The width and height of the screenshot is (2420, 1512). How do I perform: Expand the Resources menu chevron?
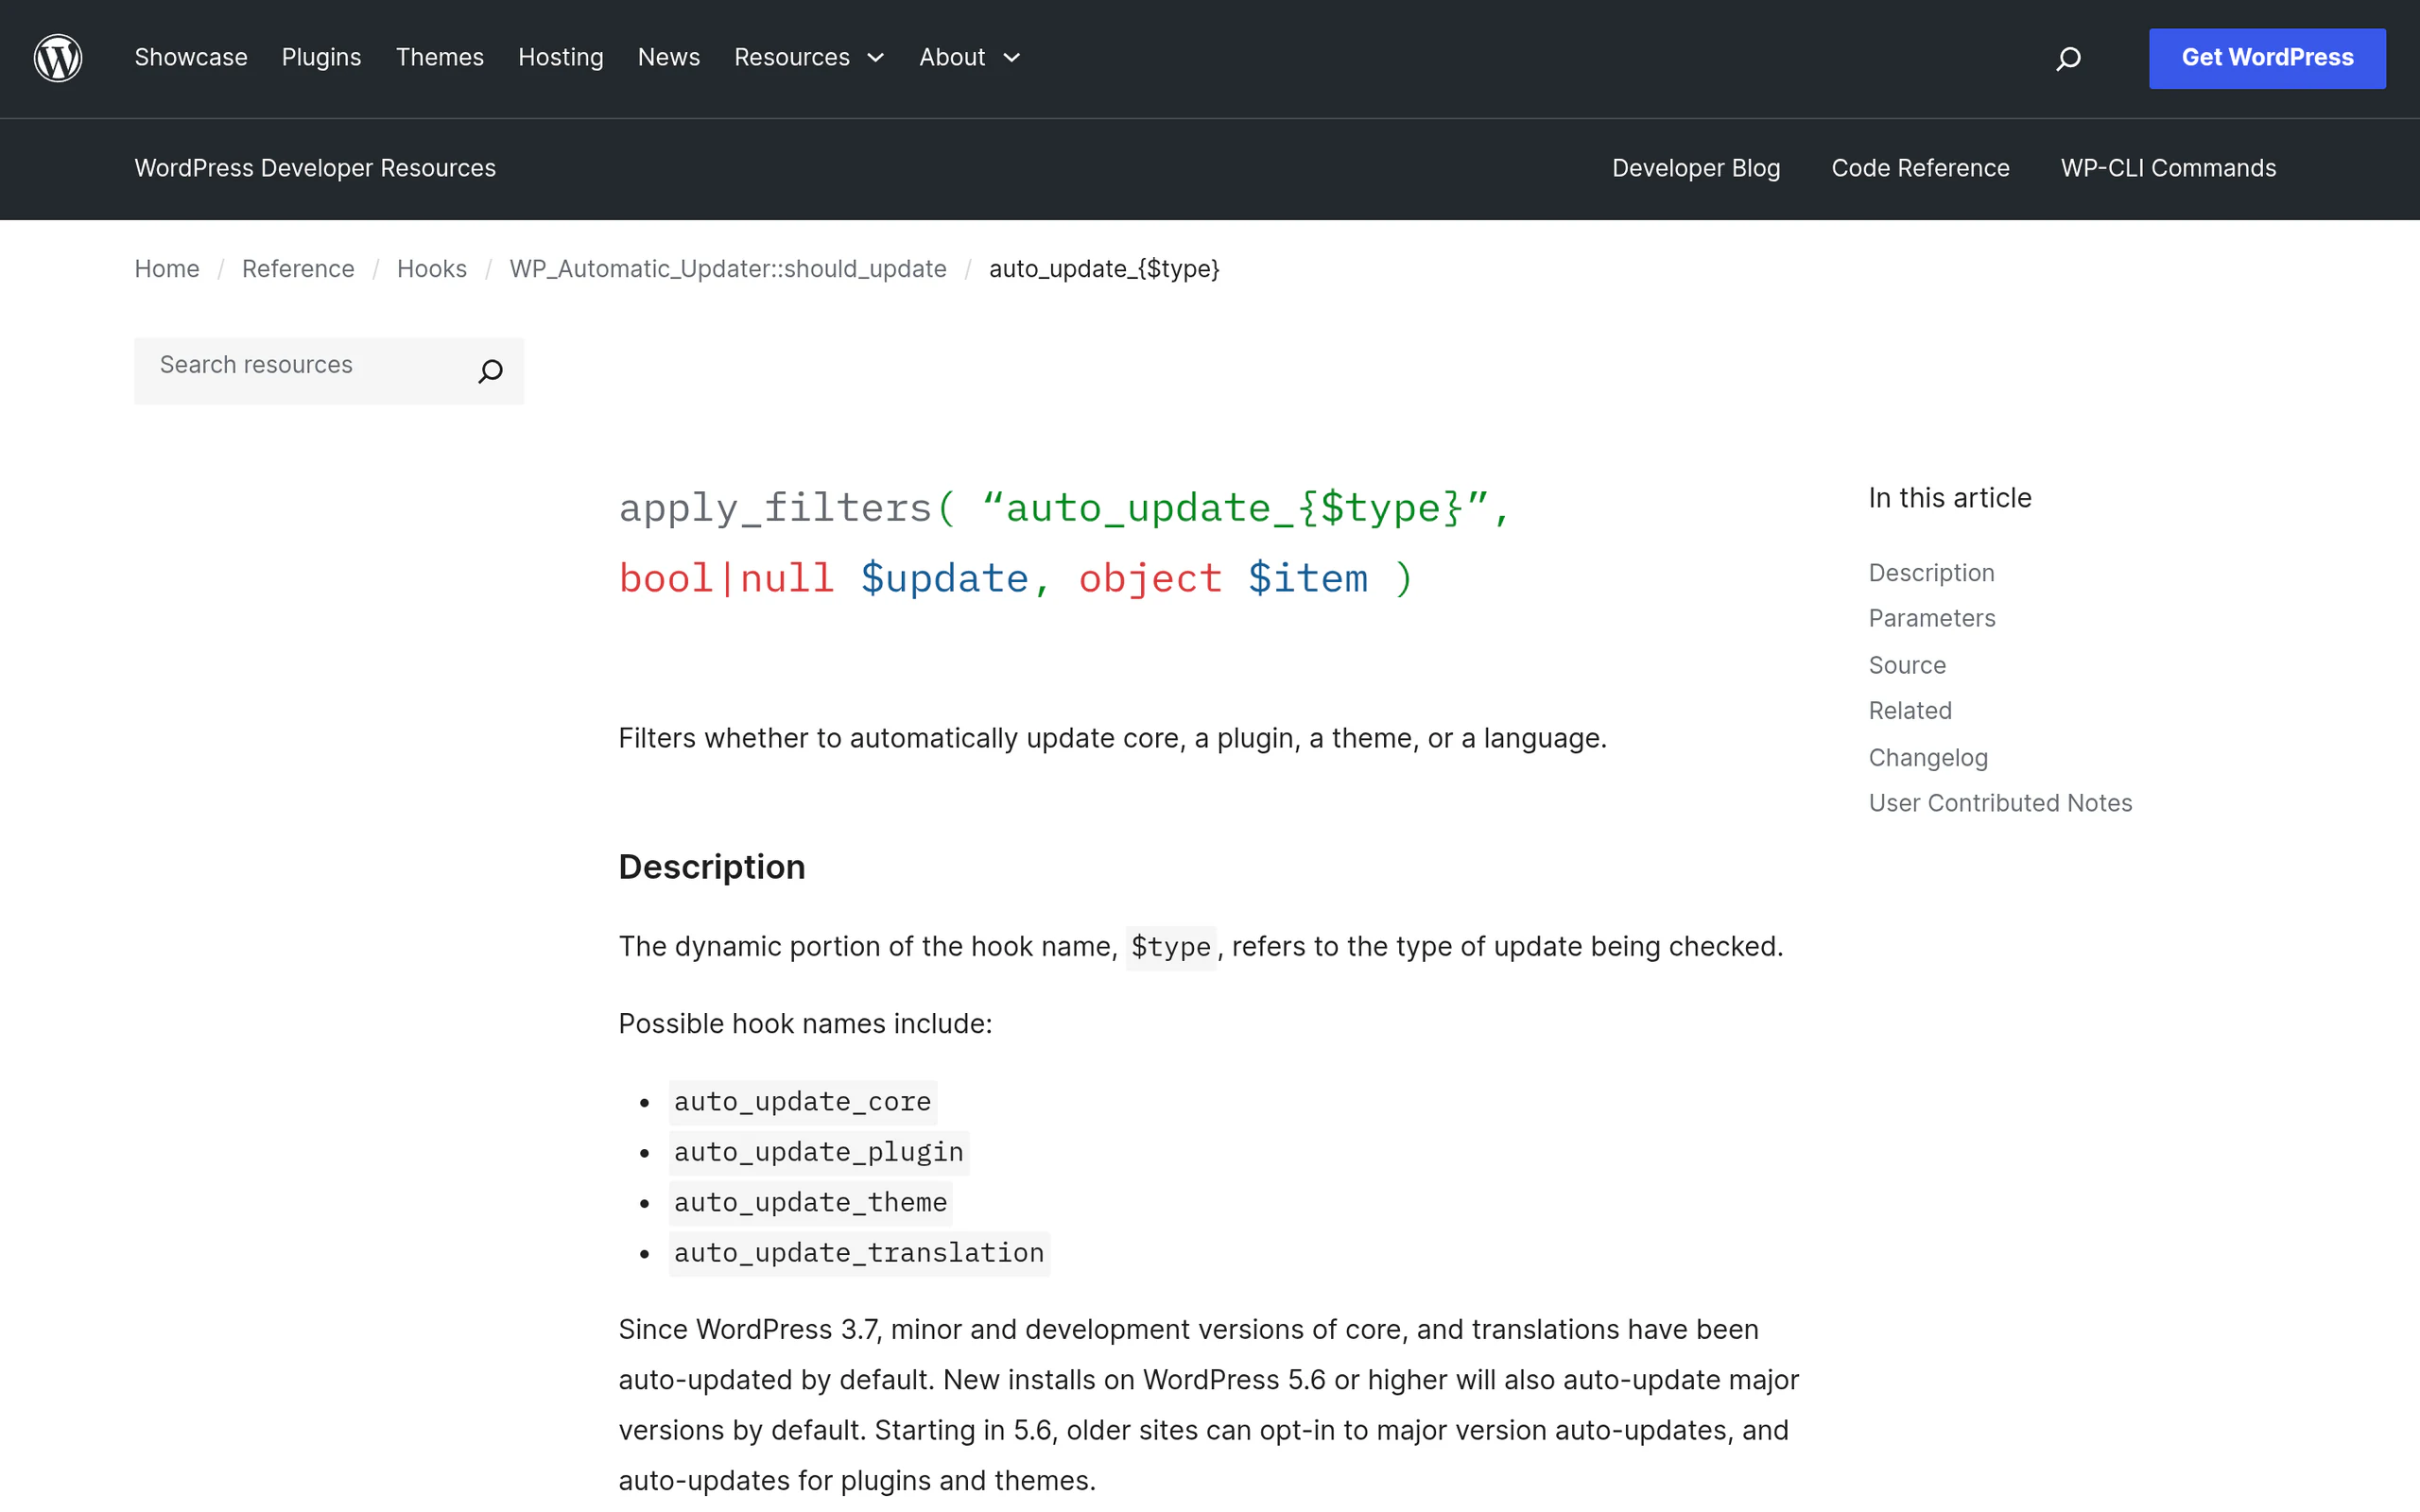(876, 58)
